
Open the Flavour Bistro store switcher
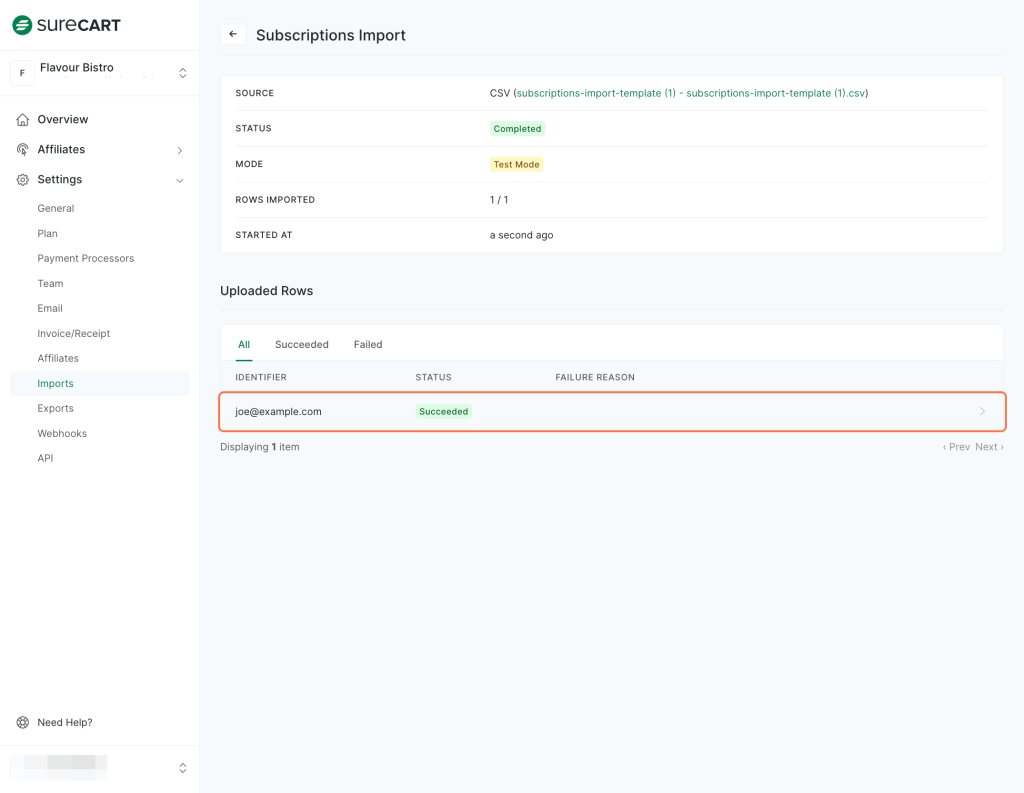pyautogui.click(x=182, y=73)
